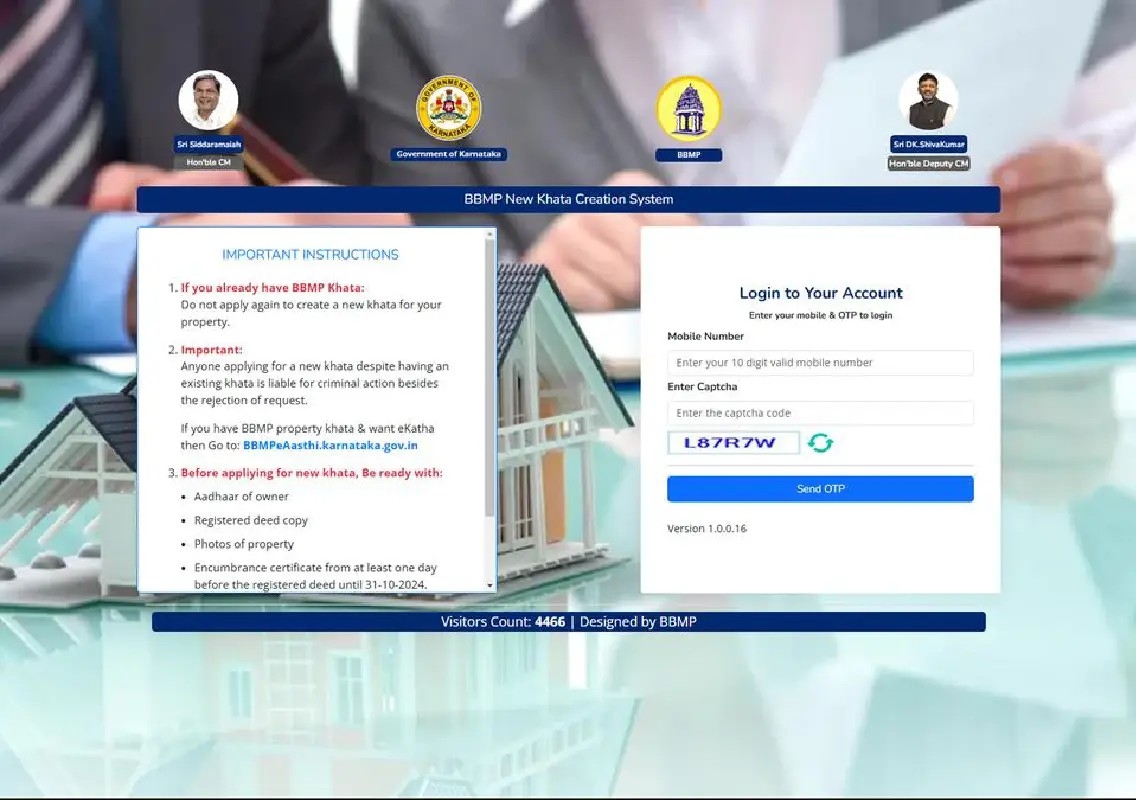Click the 'Registered deed copy' bullet
The image size is (1136, 800).
pos(251,520)
